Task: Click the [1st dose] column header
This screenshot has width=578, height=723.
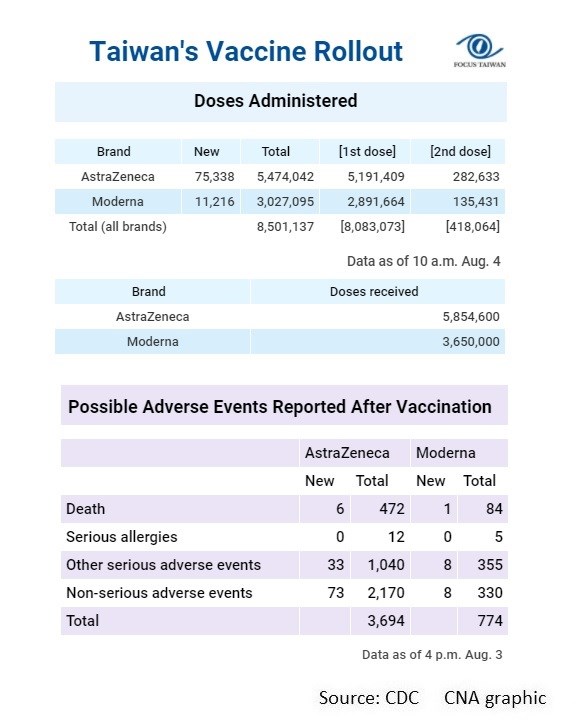Action: coord(367,151)
